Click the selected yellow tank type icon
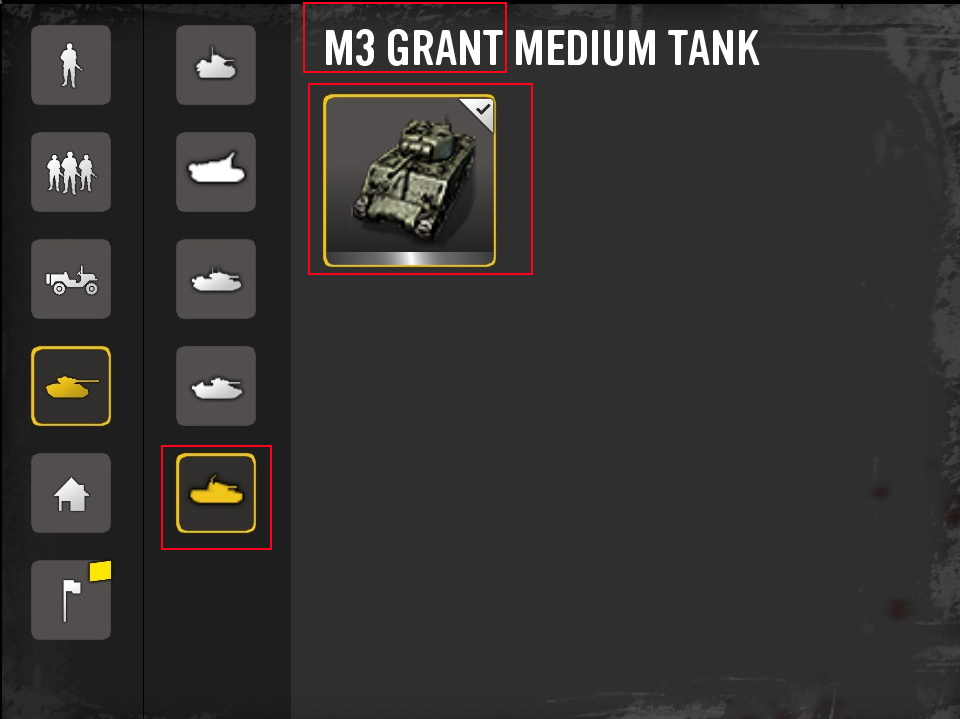 coord(216,493)
